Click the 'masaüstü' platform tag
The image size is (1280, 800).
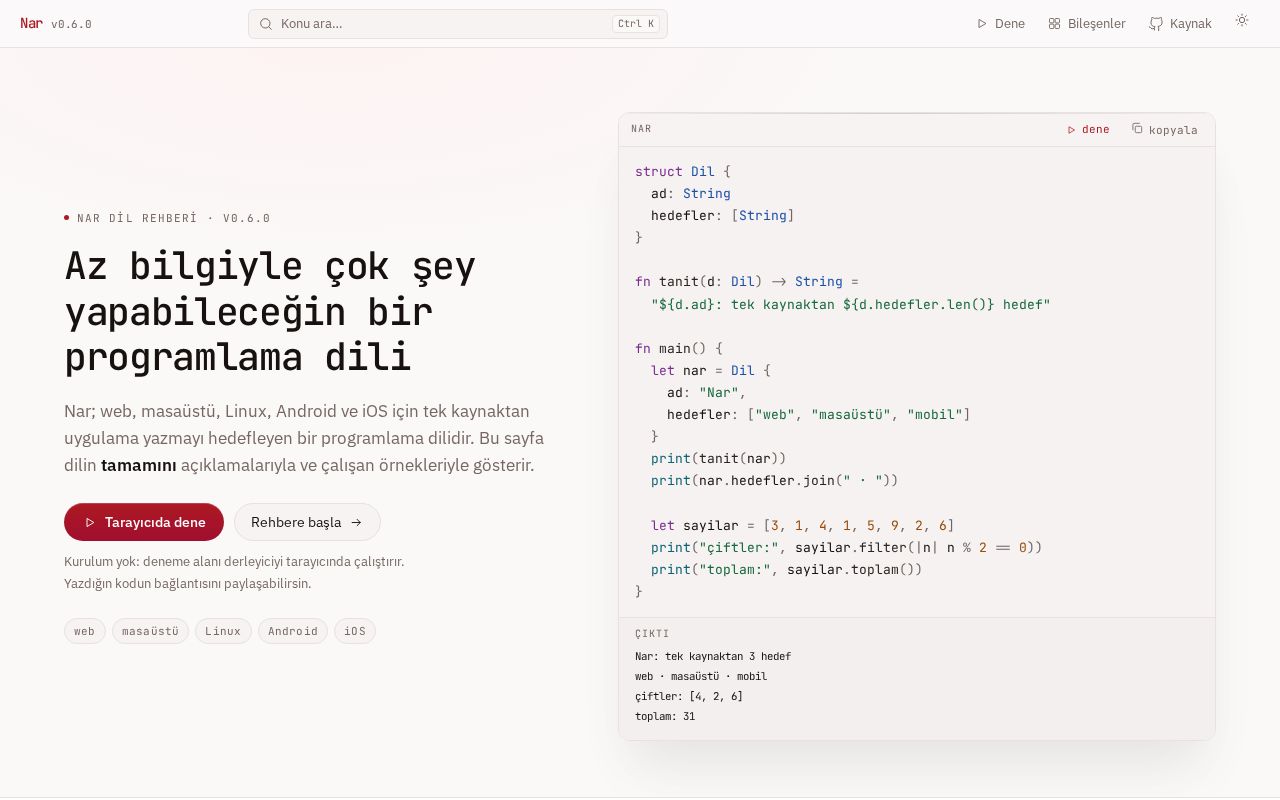[x=150, y=631]
